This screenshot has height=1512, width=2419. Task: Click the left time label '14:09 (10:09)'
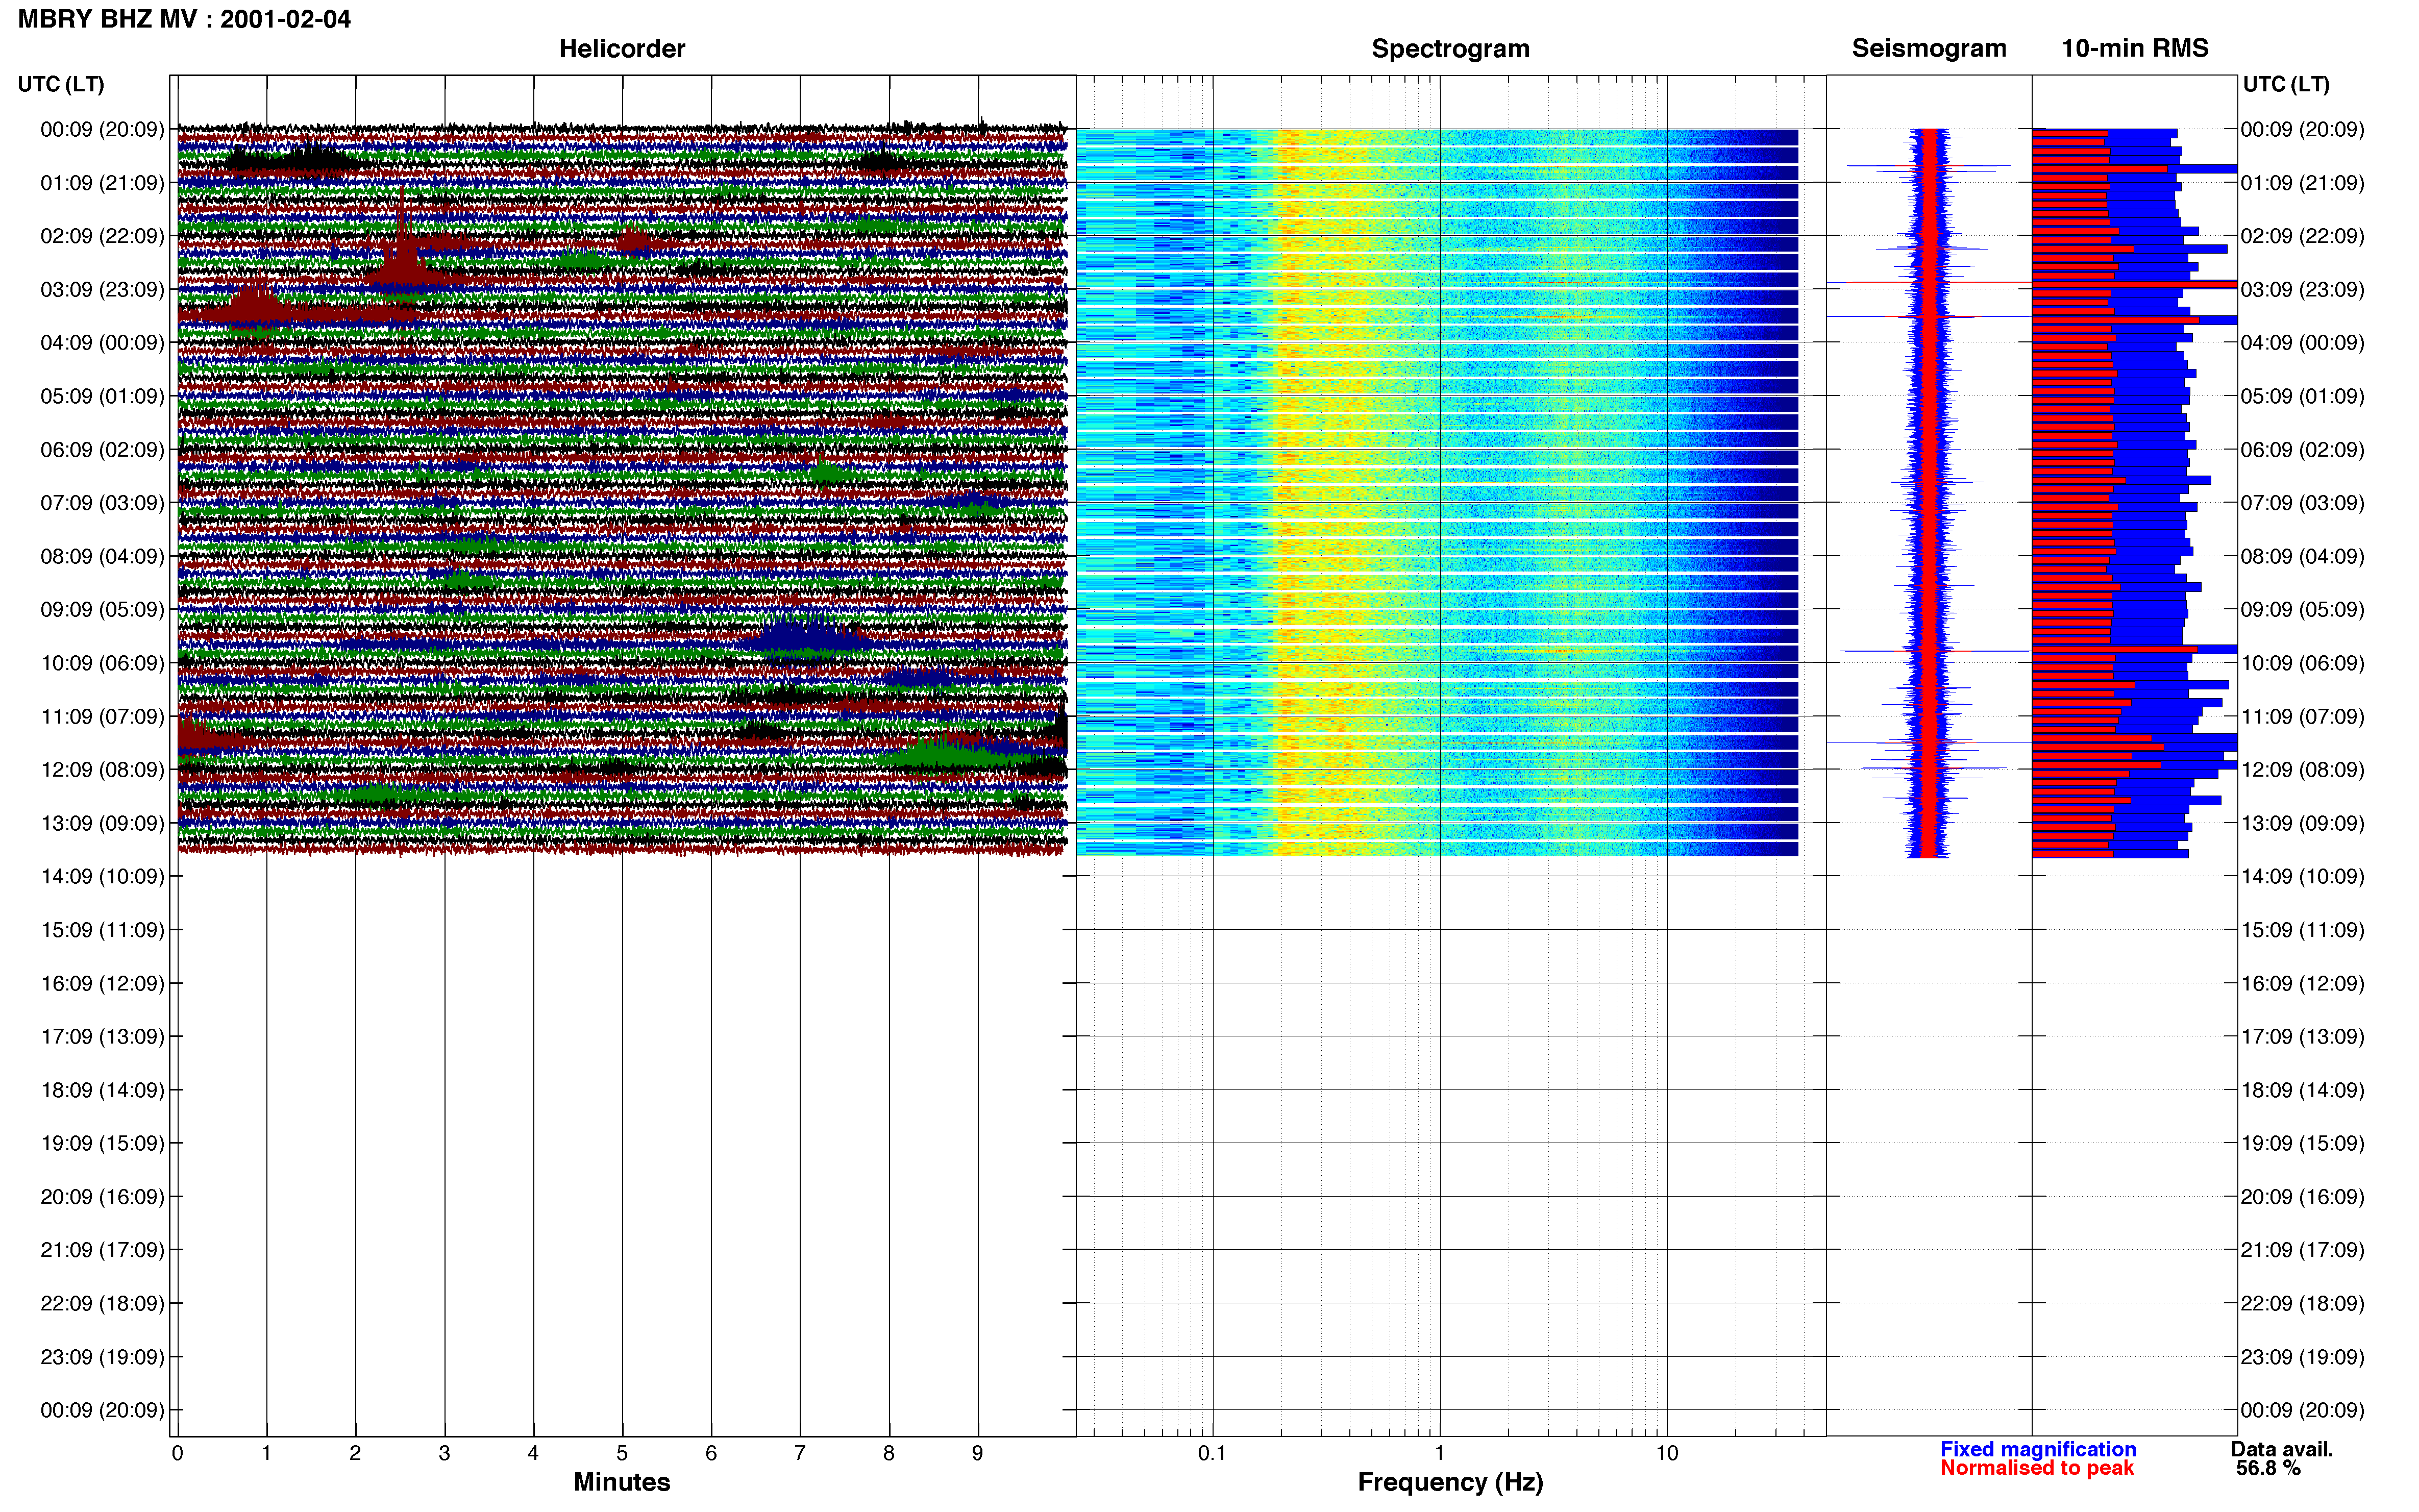coord(102,876)
